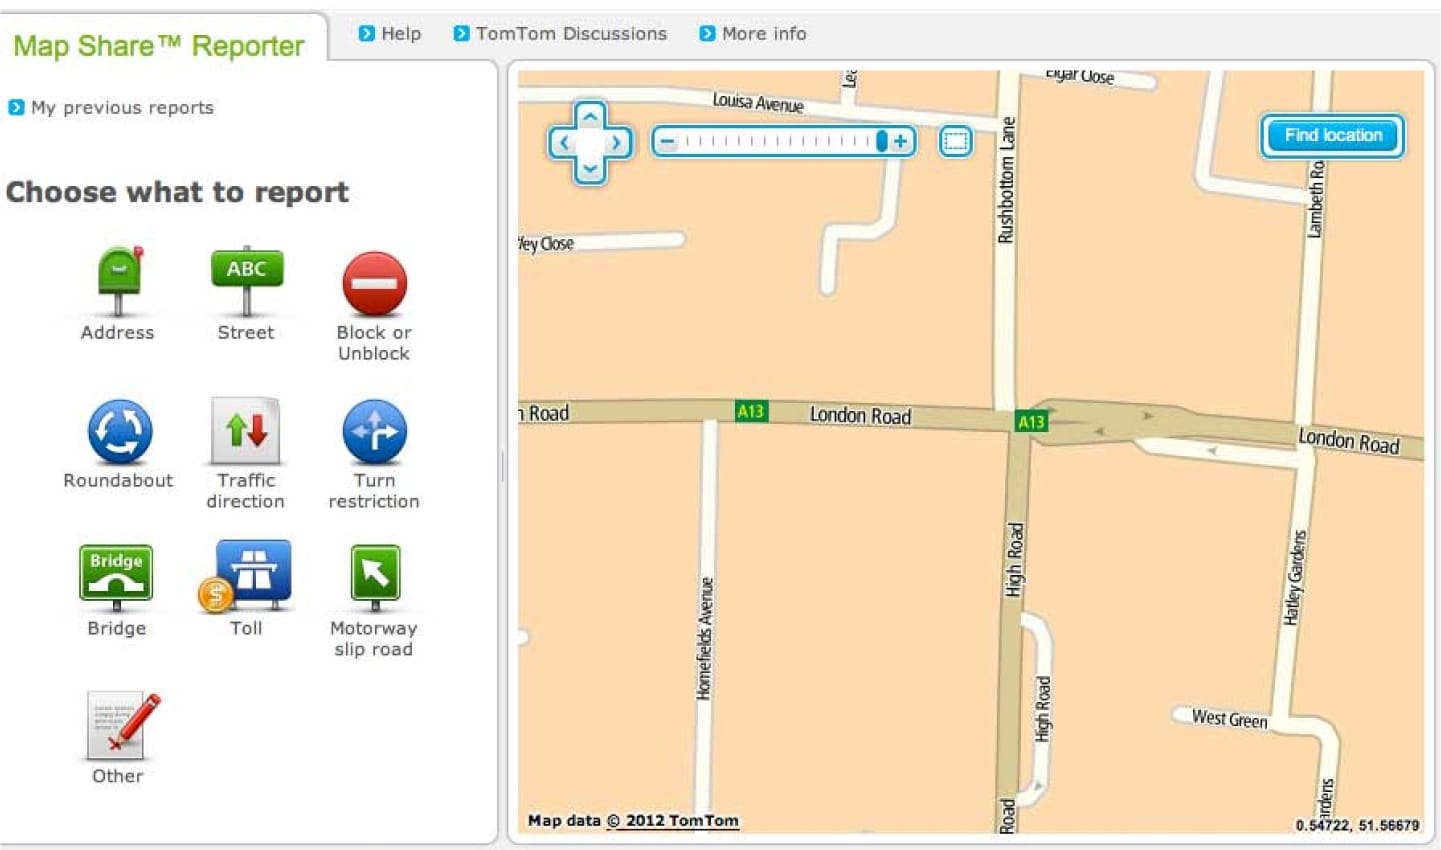1441x850 pixels.
Task: Pan the map left with arrow
Action: click(564, 142)
